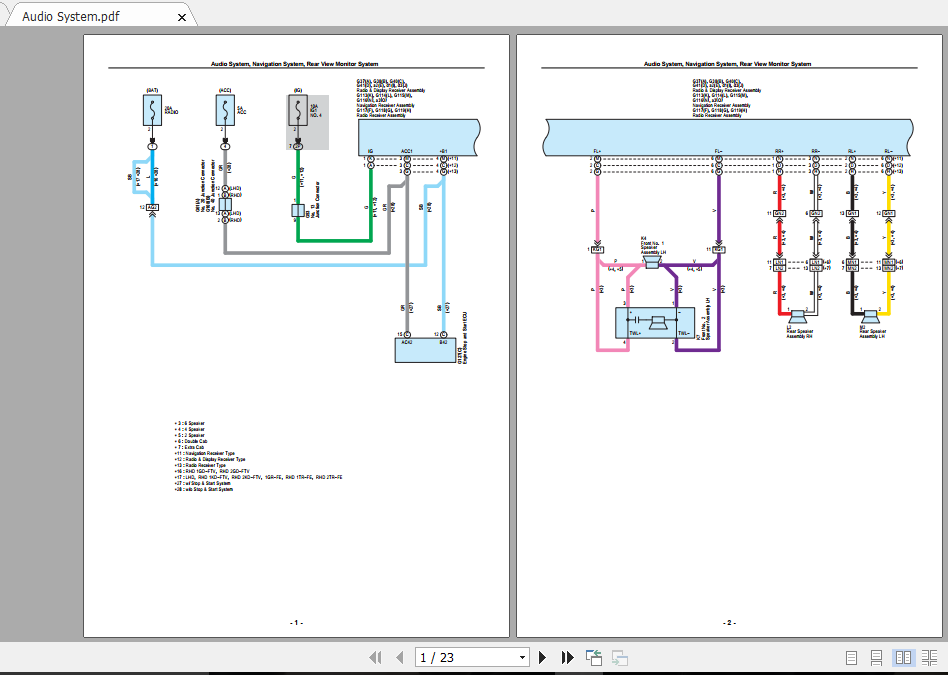This screenshot has height=675, width=948.
Task: Go to the first page
Action: (376, 657)
